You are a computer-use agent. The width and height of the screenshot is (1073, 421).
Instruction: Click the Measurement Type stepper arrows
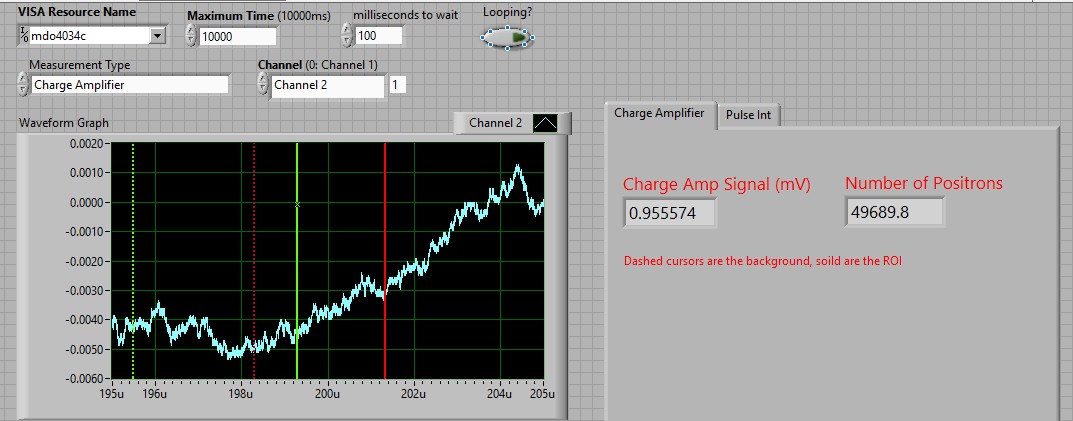[23, 85]
